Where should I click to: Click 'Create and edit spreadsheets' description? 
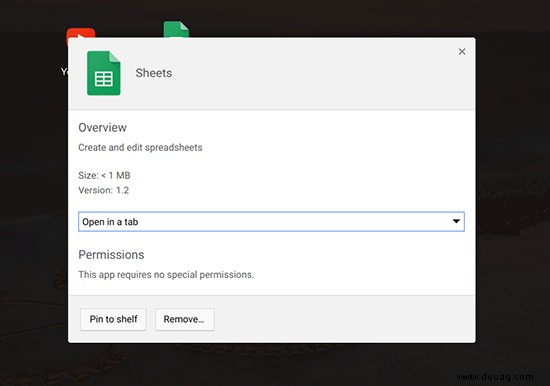140,147
